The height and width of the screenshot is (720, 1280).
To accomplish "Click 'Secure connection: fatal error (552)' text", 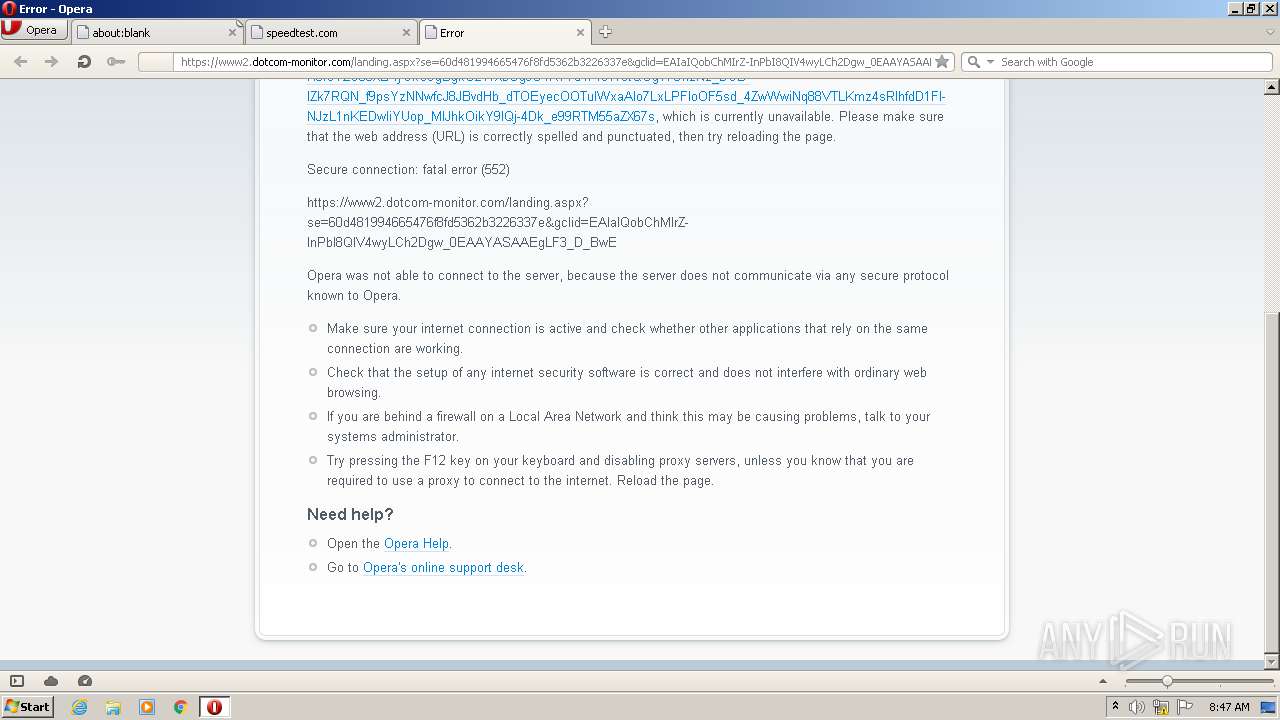I will point(408,169).
